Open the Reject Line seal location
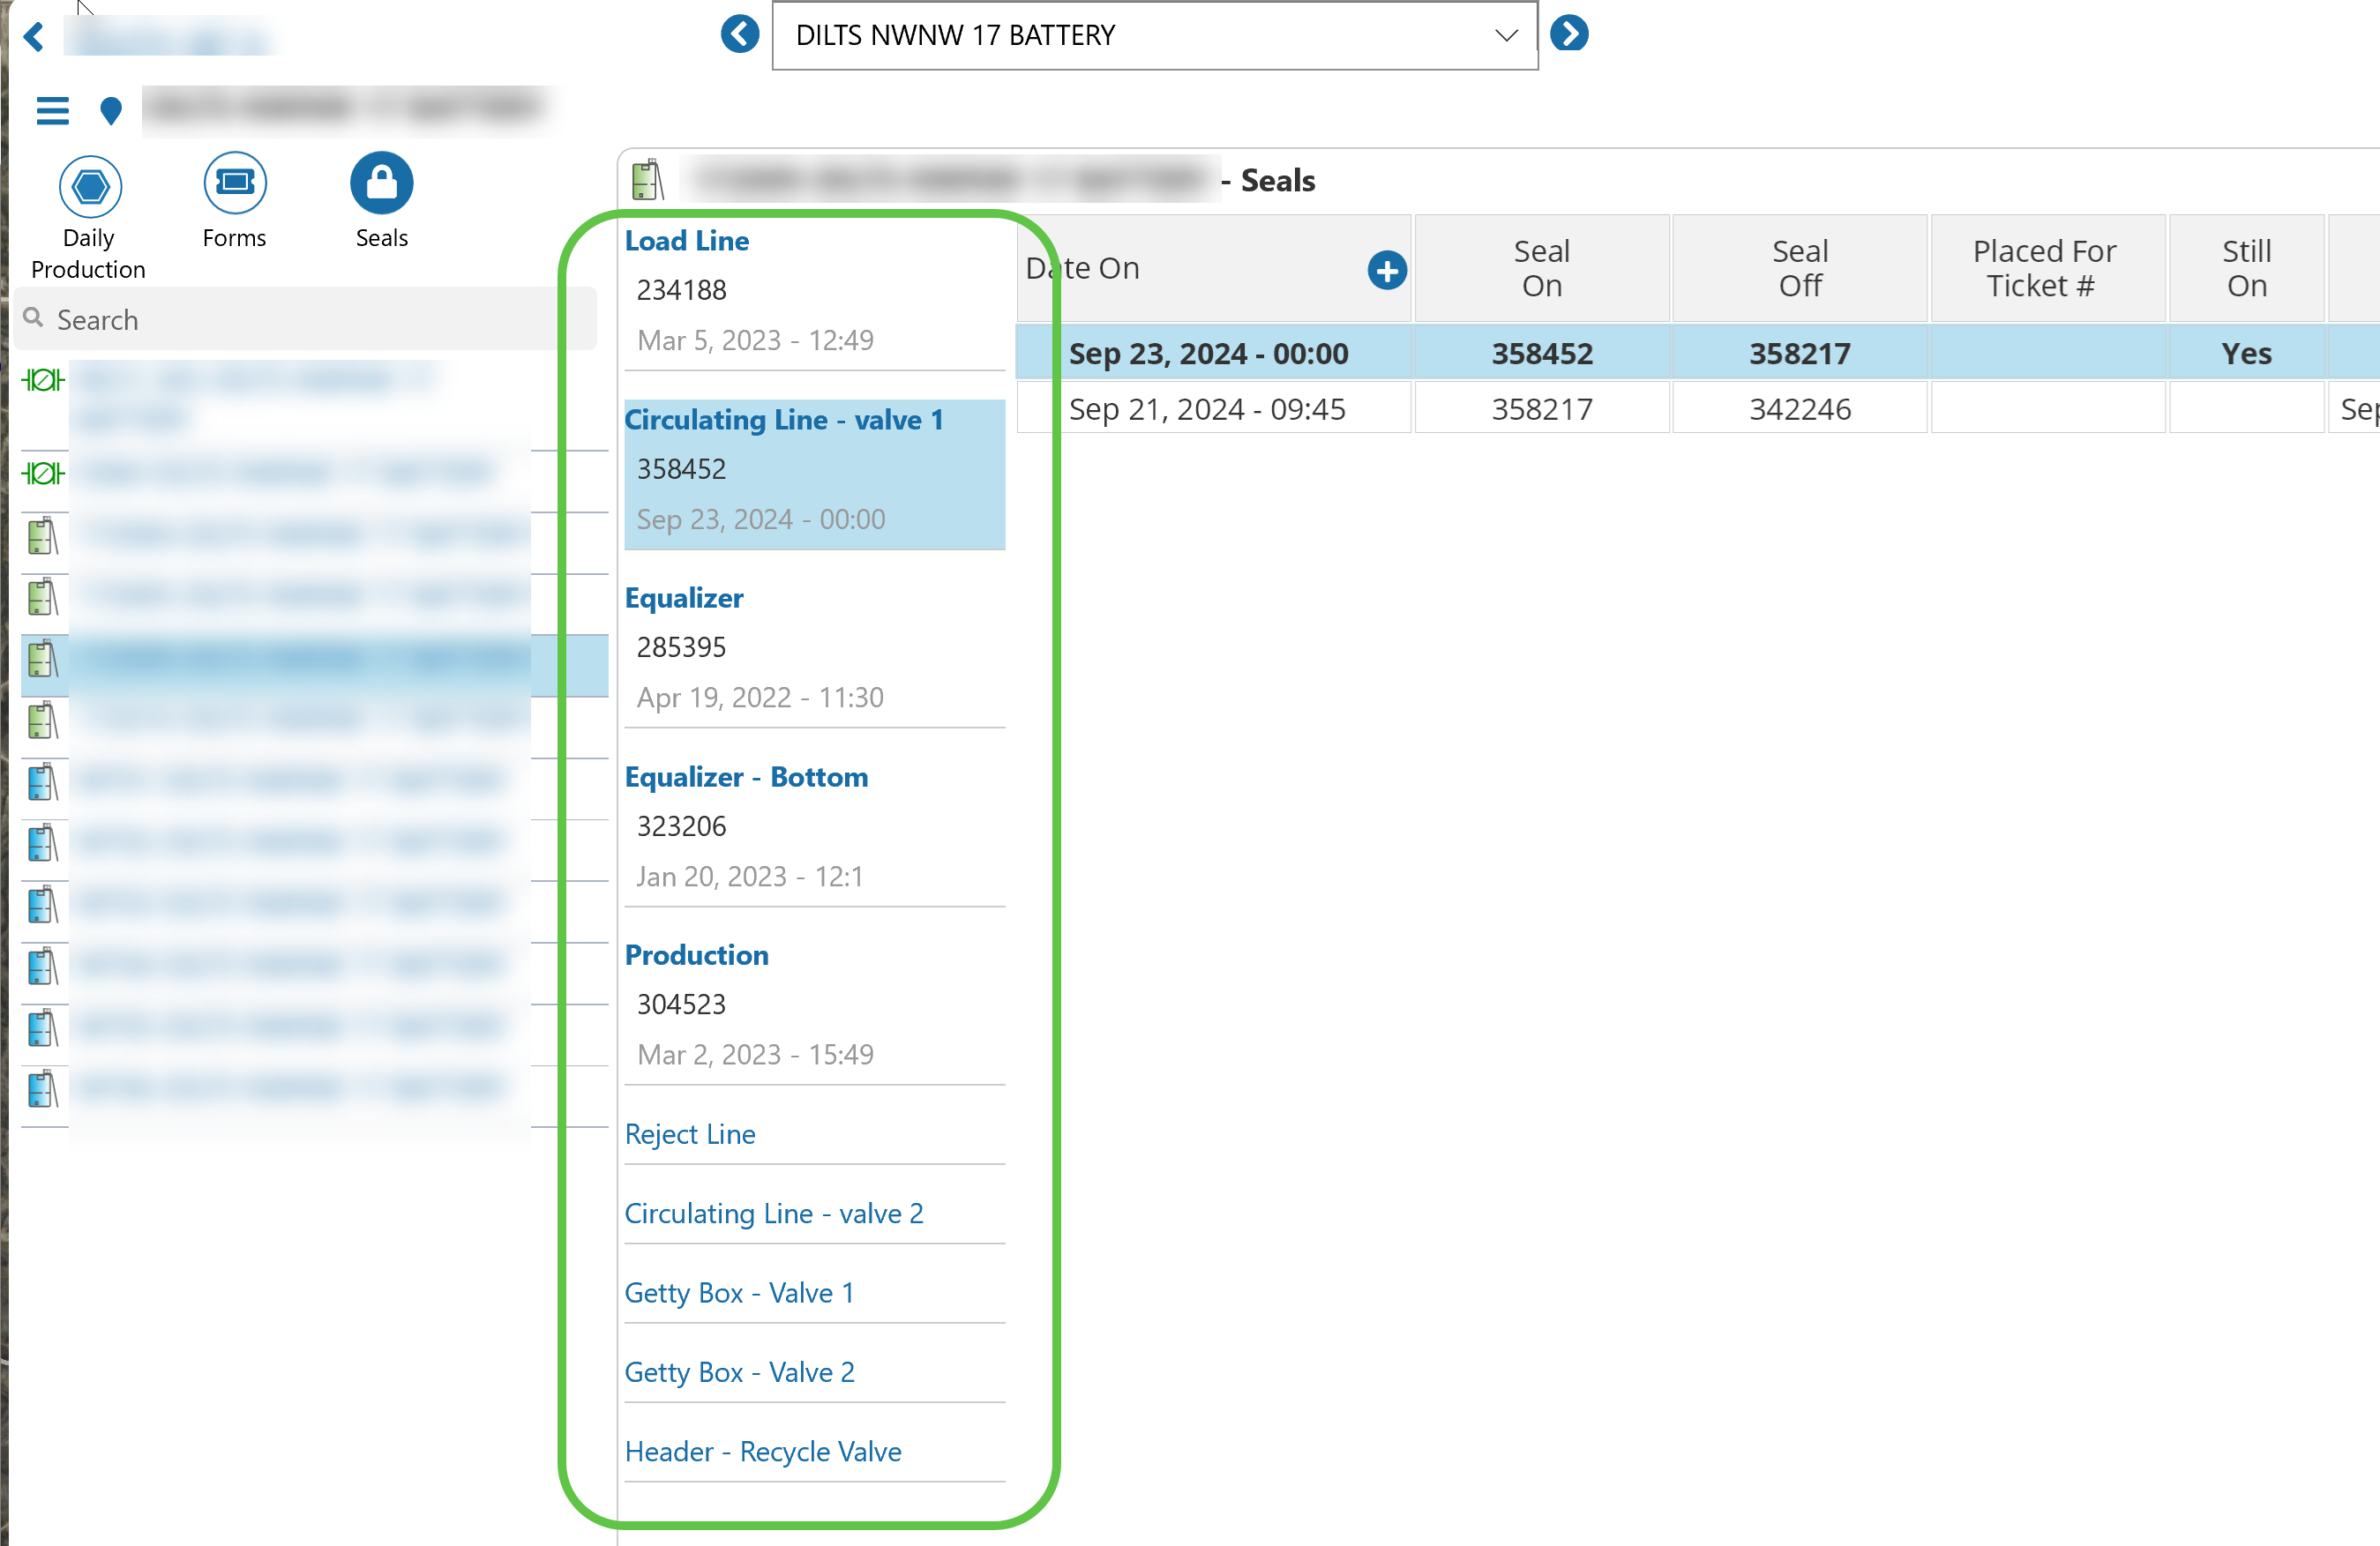The width and height of the screenshot is (2380, 1546). coord(690,1134)
